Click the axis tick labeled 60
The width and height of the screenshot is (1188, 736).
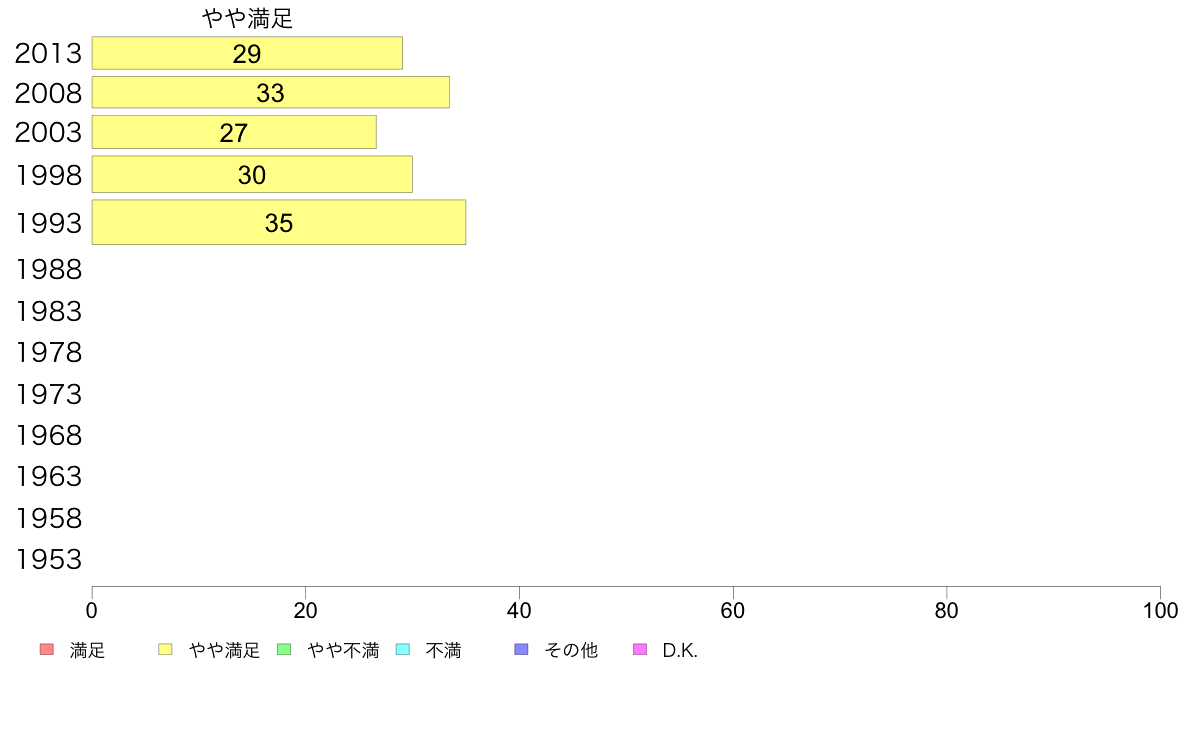pos(733,610)
